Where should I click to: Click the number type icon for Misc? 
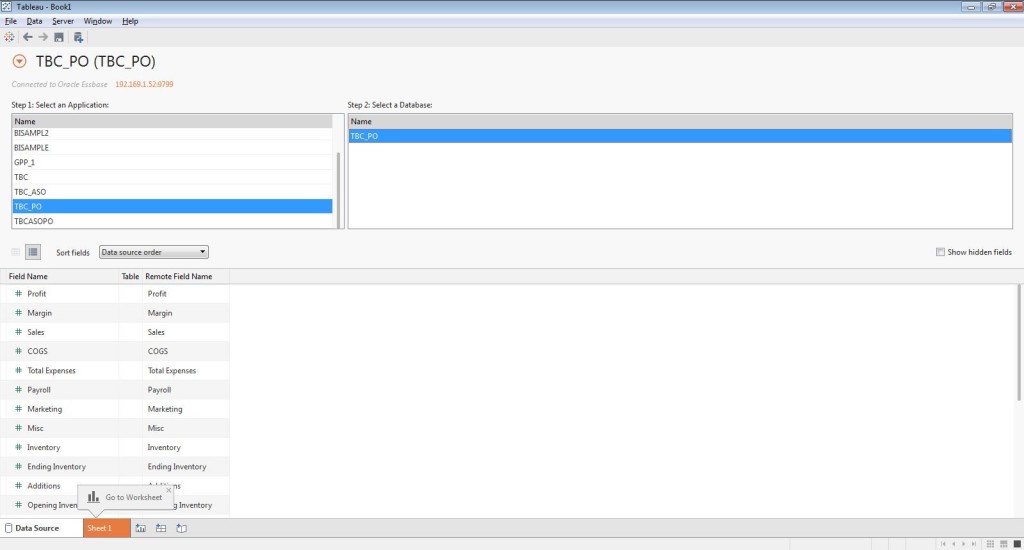pyautogui.click(x=18, y=428)
